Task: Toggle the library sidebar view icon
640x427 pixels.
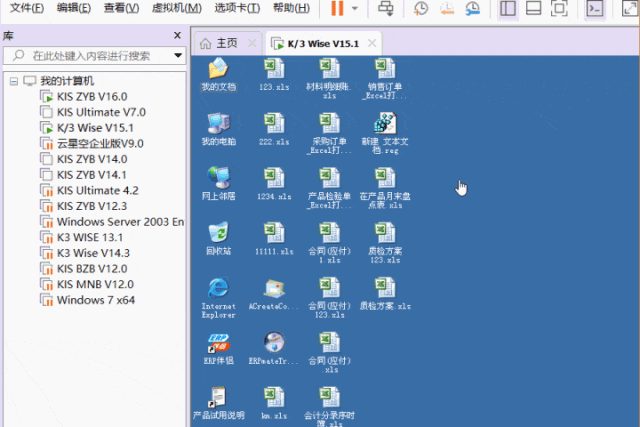Action: pyautogui.click(x=508, y=8)
